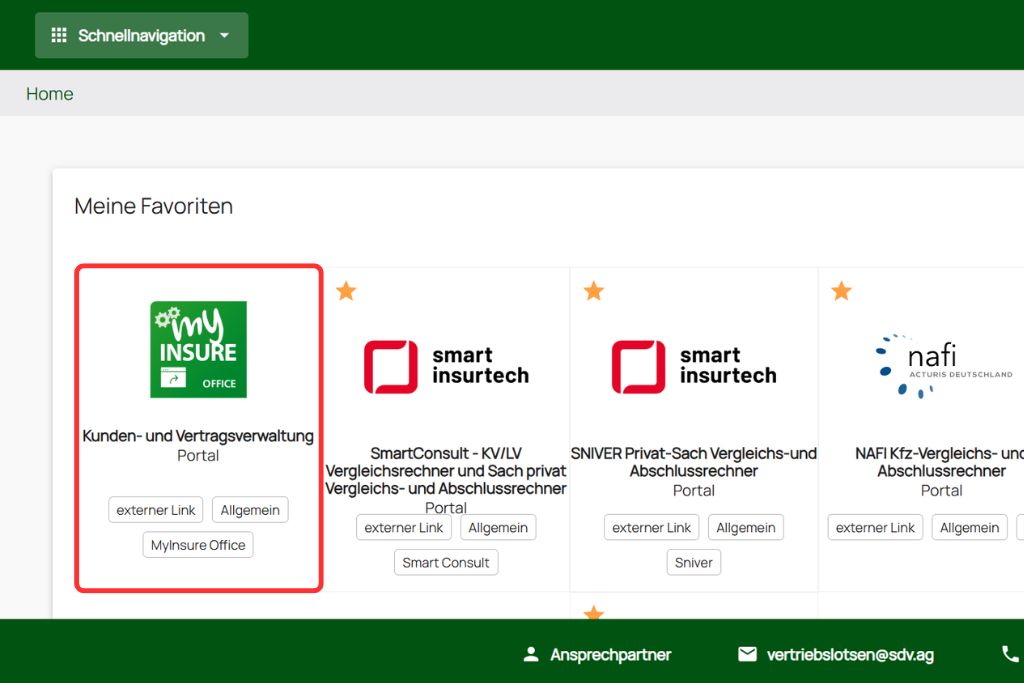Image resolution: width=1024 pixels, height=683 pixels.
Task: Click the phone icon in footer
Action: click(x=1010, y=654)
